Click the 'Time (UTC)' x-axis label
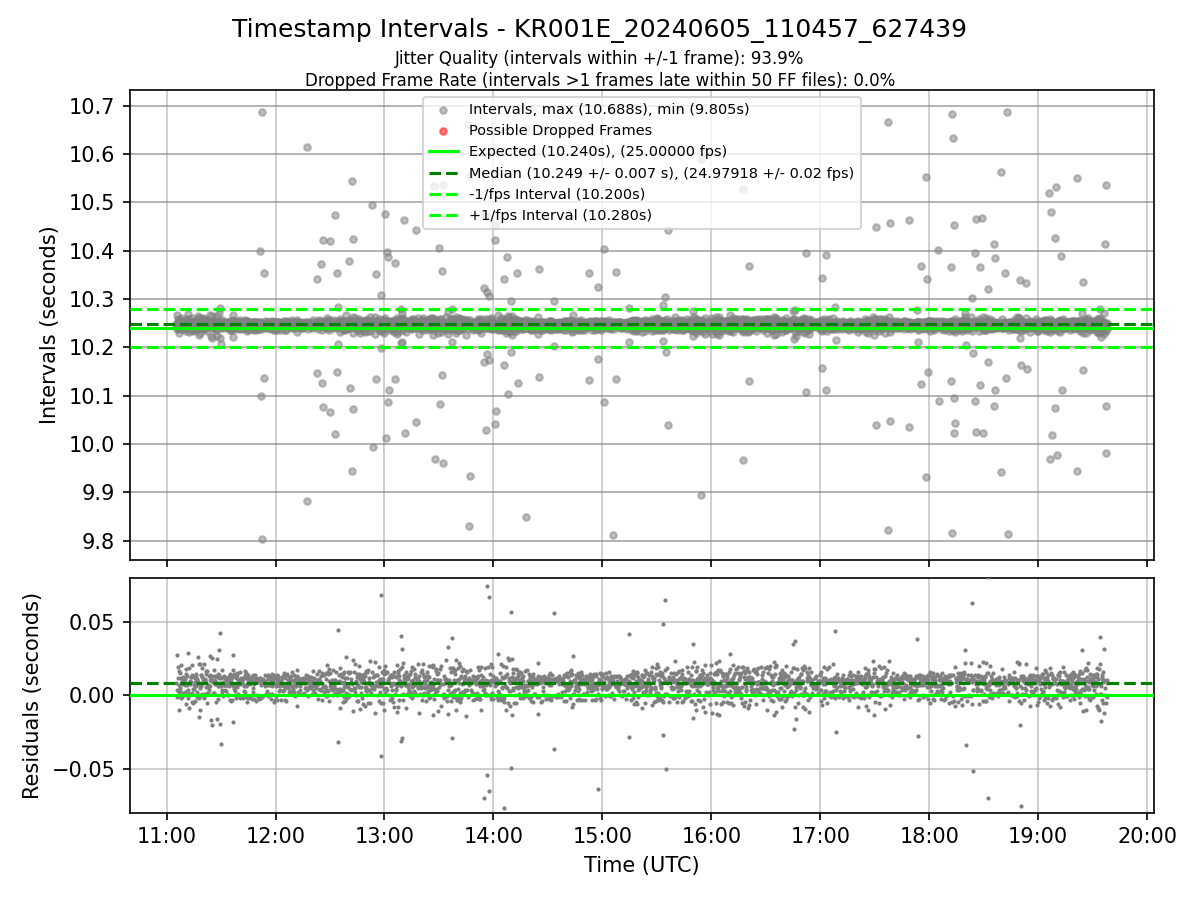This screenshot has width=1200, height=900. [641, 865]
